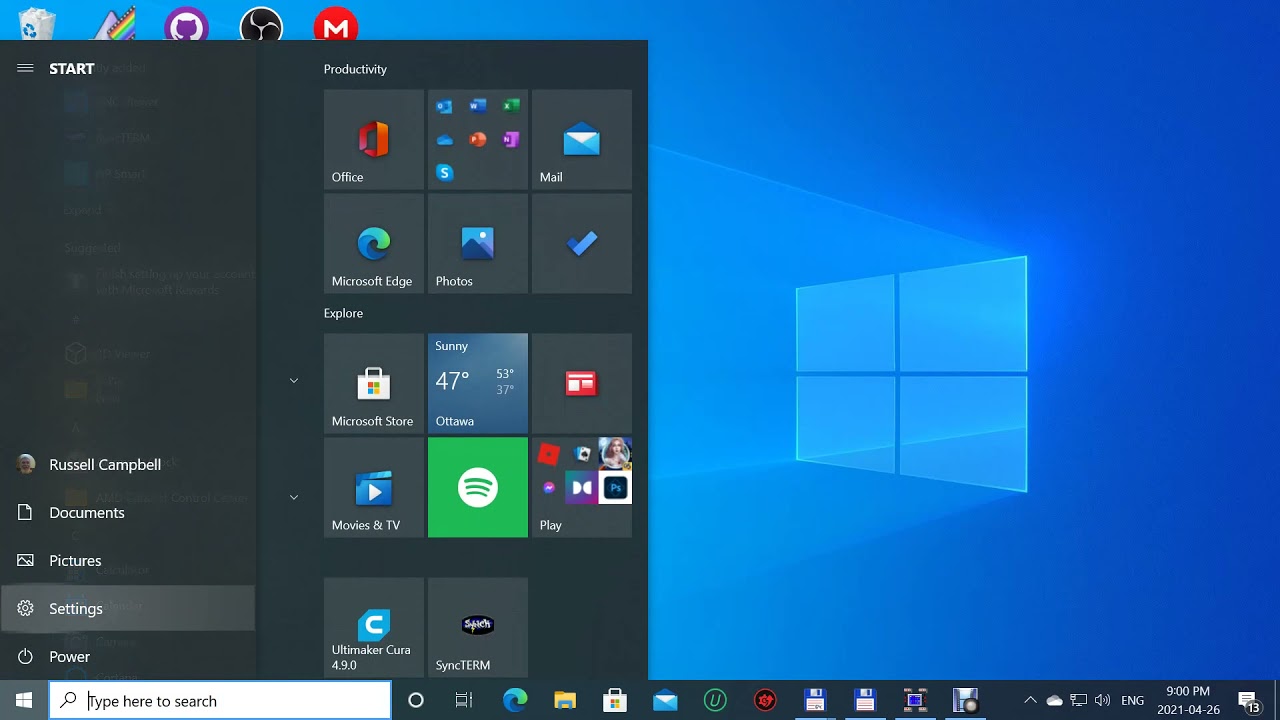Open the Mail tile
This screenshot has width=1280, height=720.
(x=582, y=140)
